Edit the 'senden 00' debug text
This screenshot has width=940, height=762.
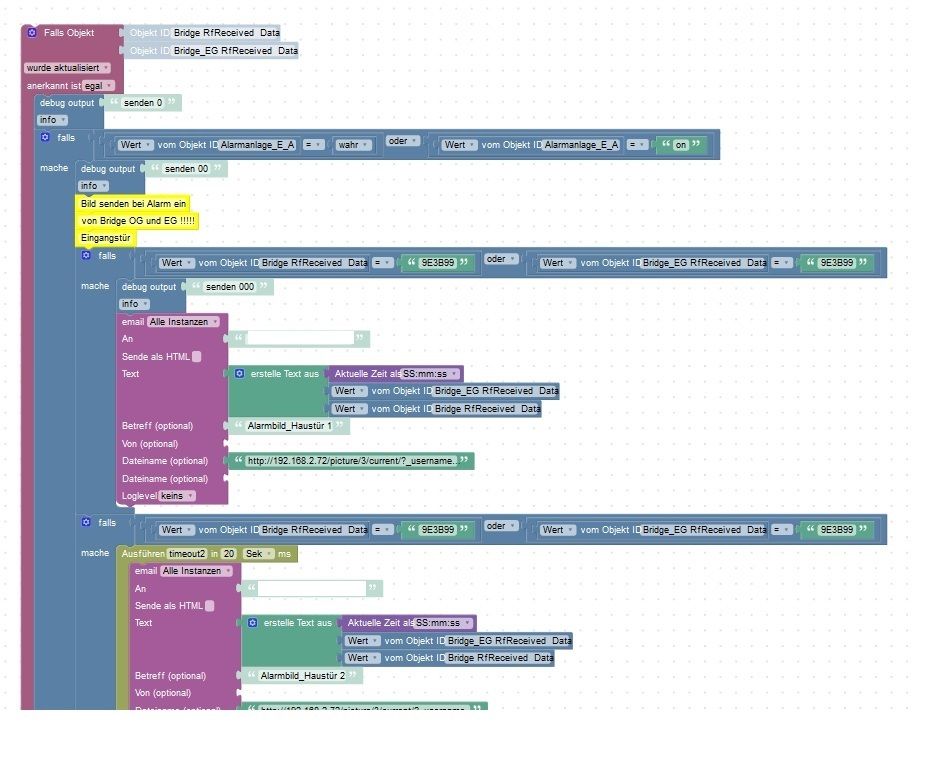pos(186,168)
